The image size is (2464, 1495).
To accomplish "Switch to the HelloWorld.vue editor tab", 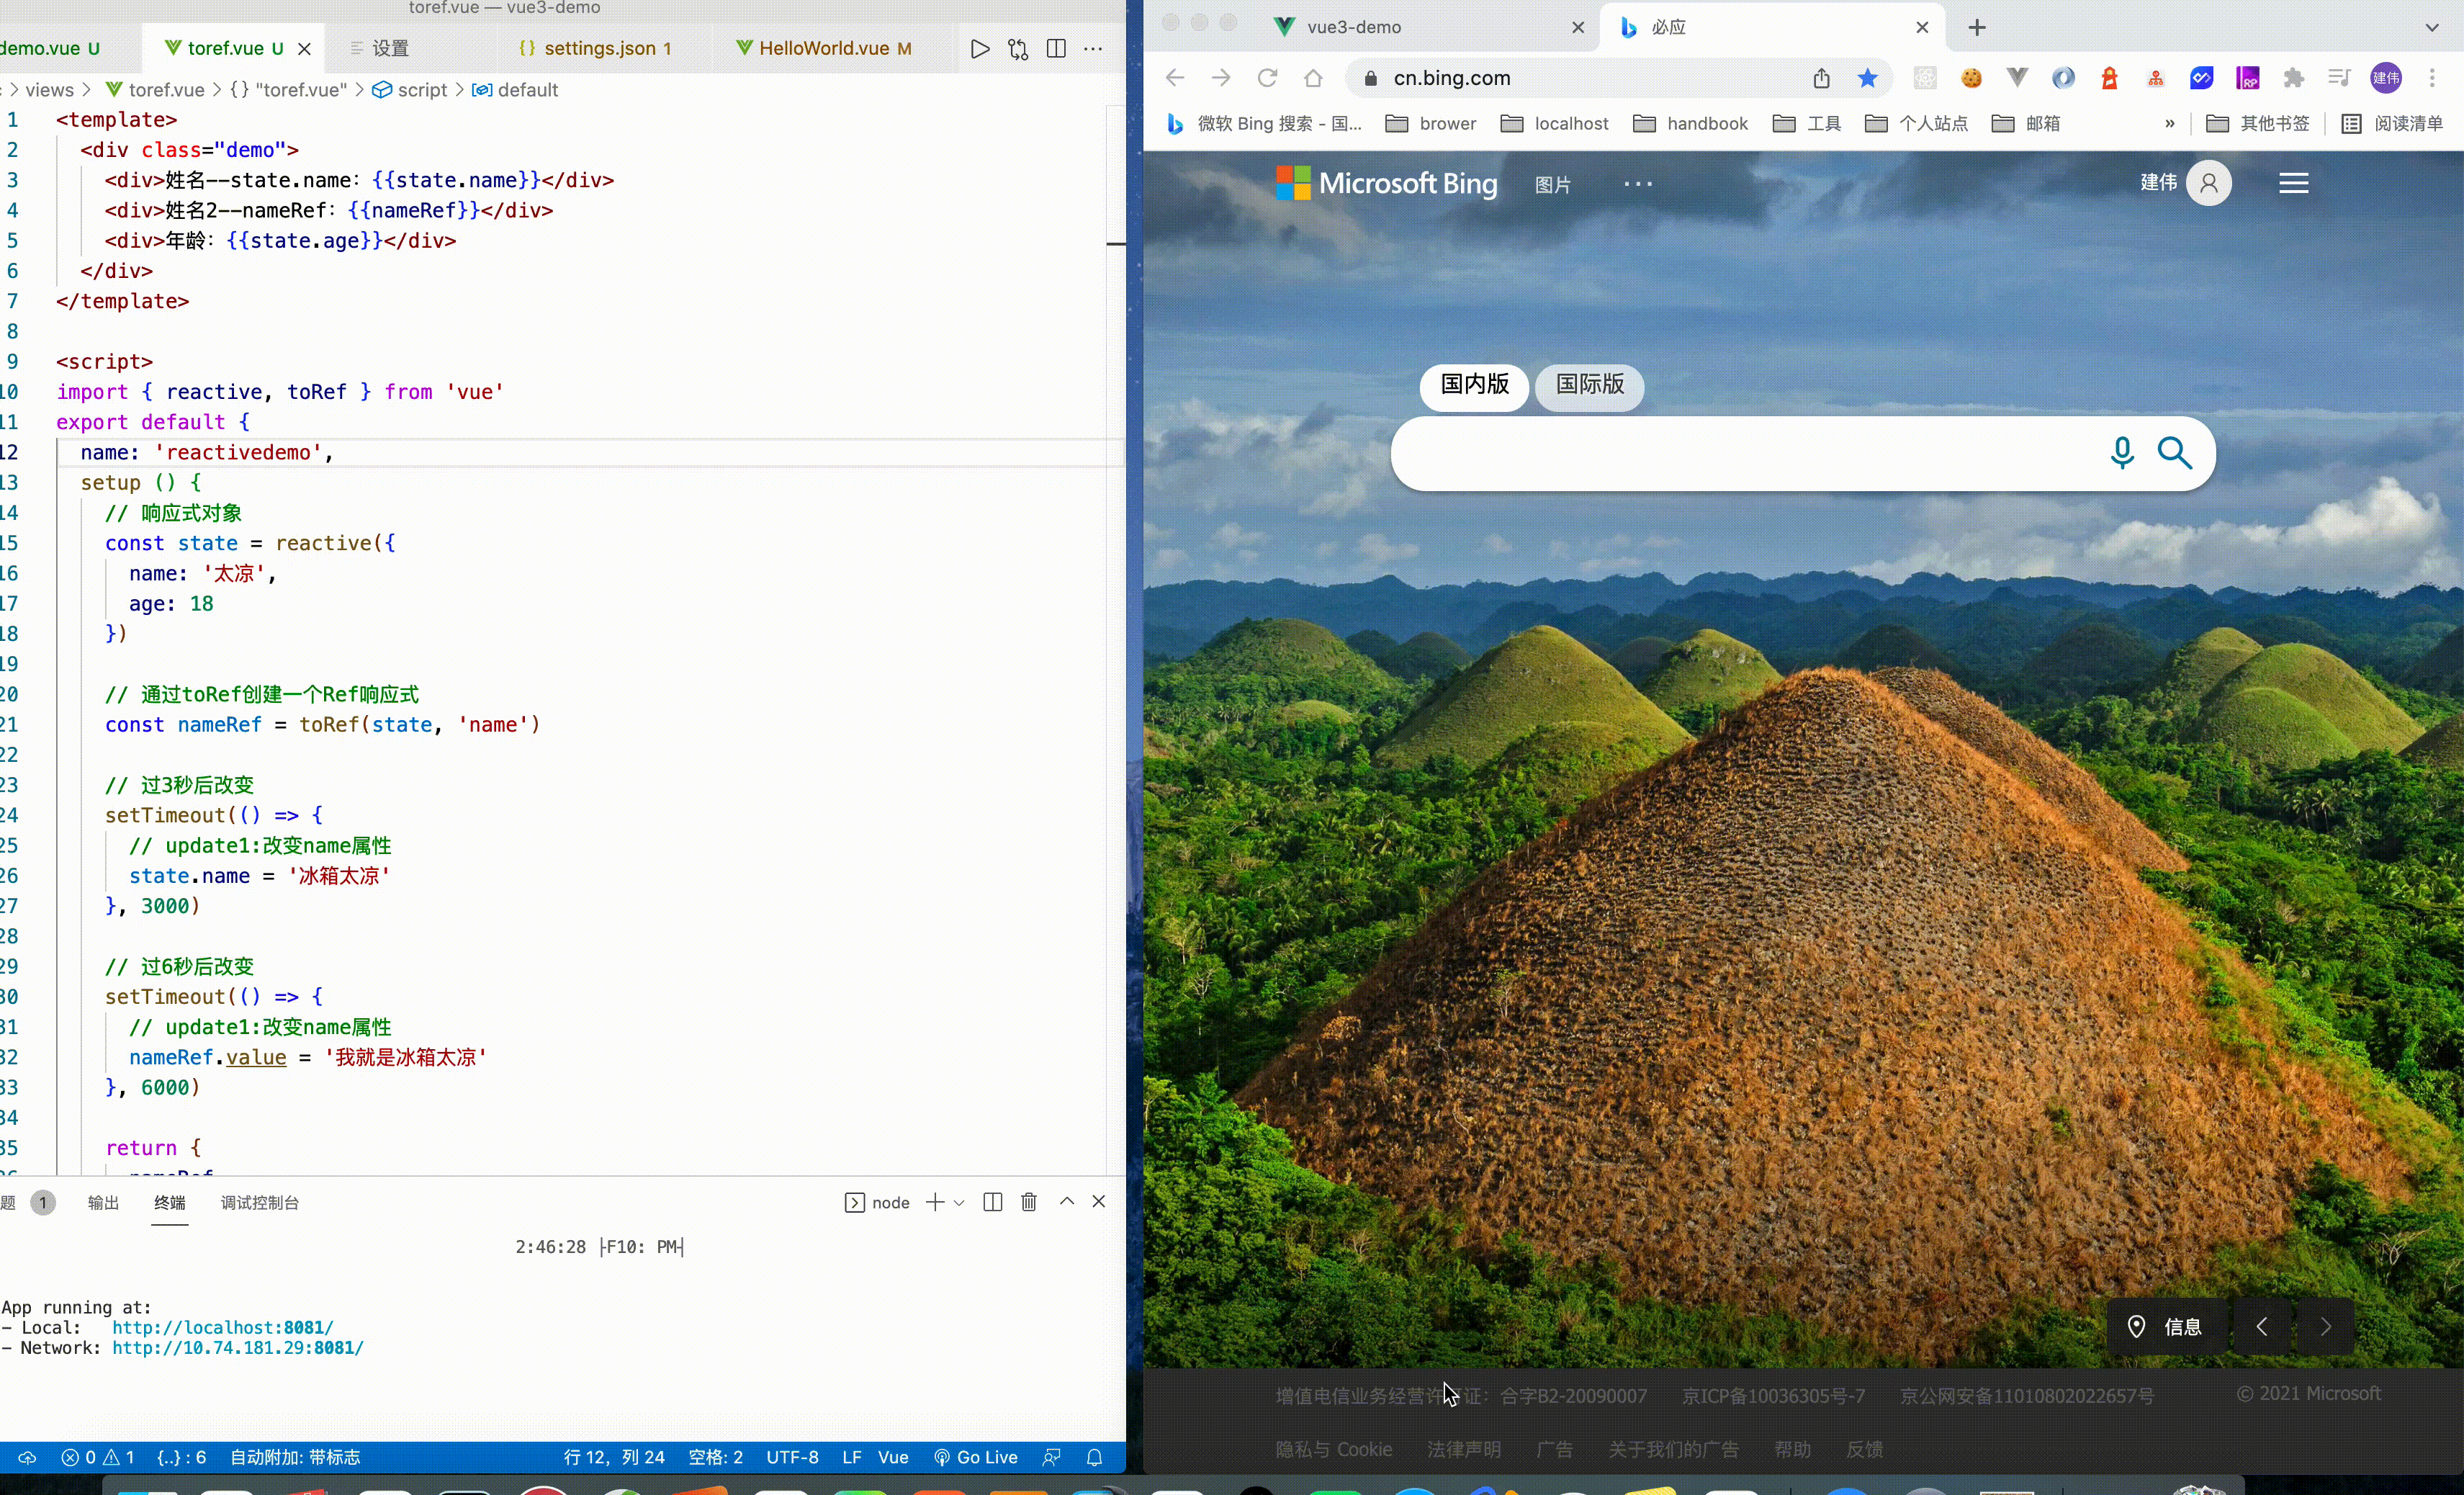I will [824, 48].
